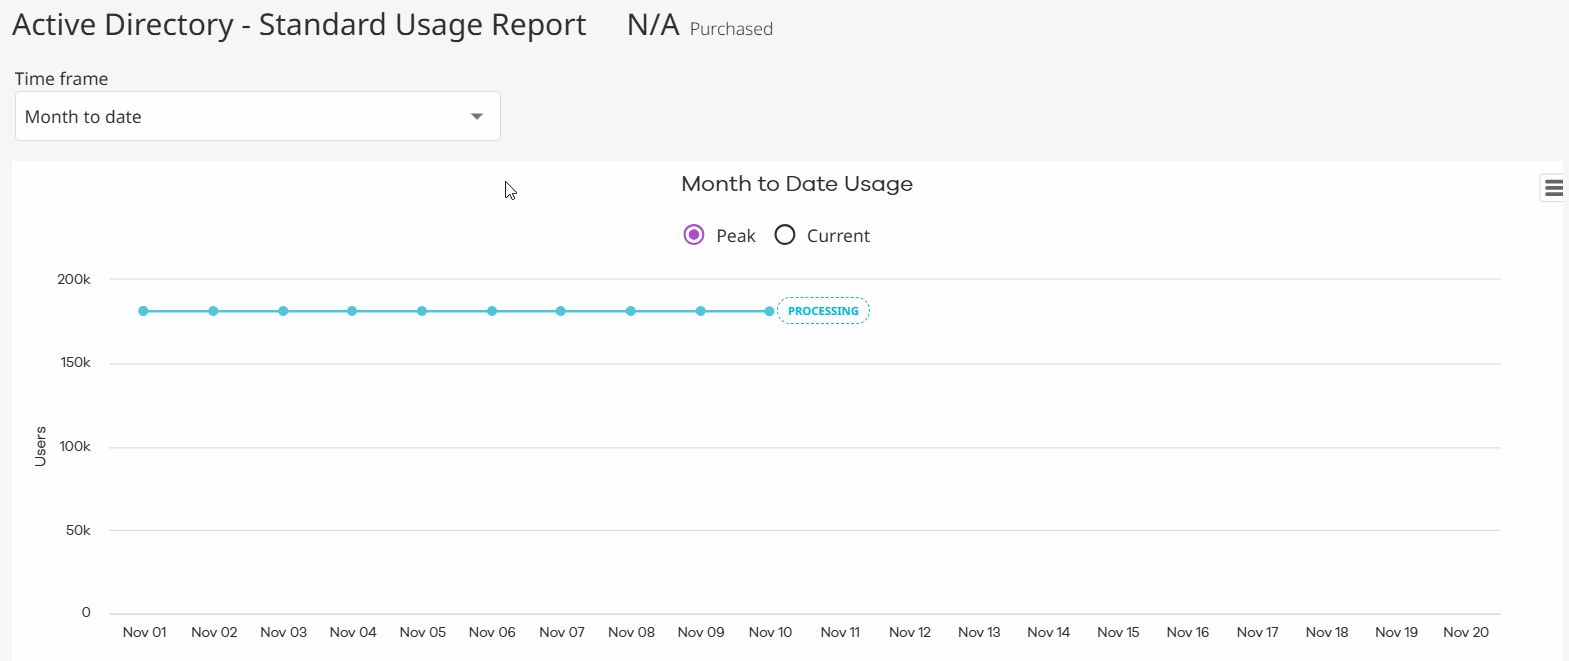This screenshot has height=661, width=1569.
Task: Click the Nov 01 data point
Action: [x=143, y=311]
